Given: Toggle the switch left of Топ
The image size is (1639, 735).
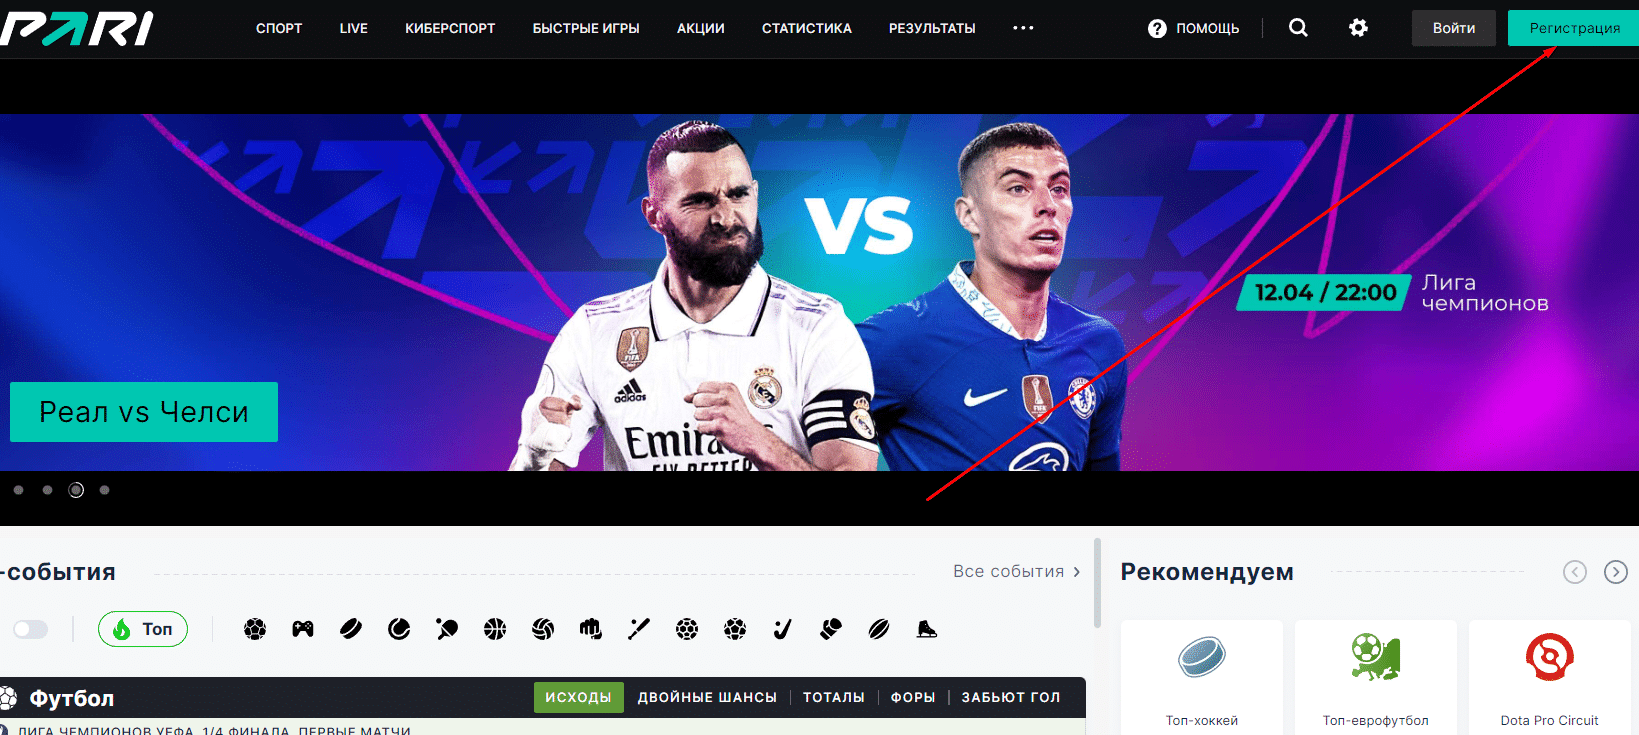Looking at the screenshot, I should point(30,629).
